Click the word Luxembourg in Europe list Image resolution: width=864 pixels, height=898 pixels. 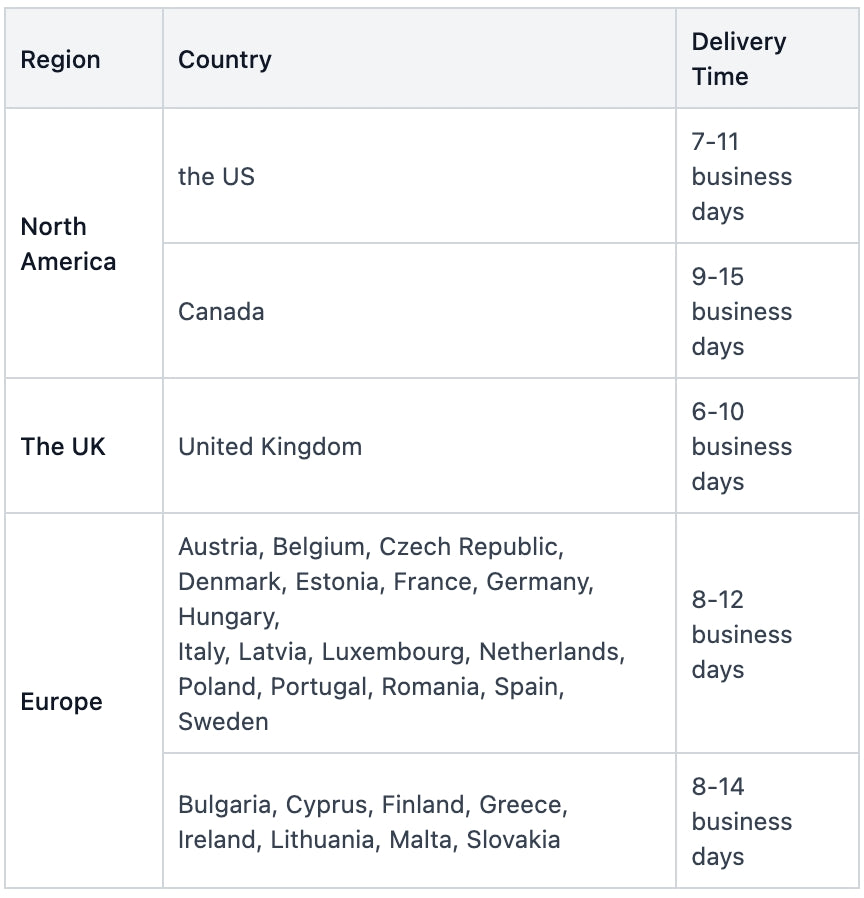tap(393, 652)
